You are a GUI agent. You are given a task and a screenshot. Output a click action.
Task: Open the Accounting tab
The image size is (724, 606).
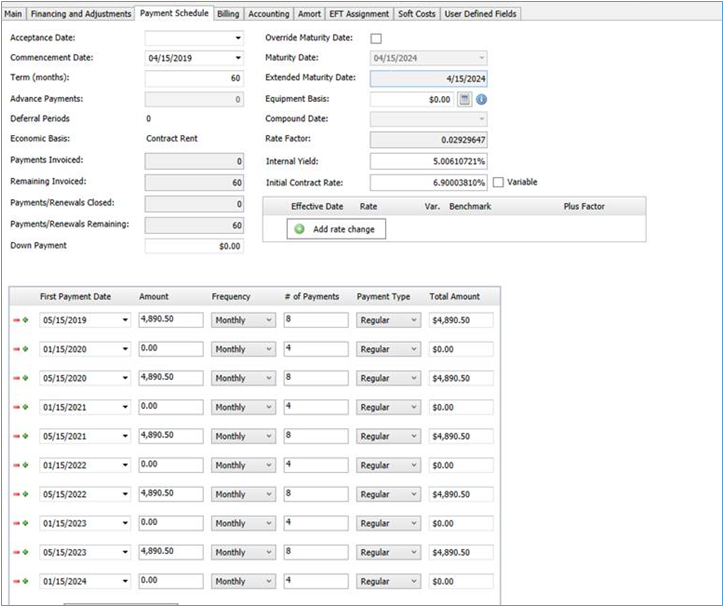pos(269,14)
